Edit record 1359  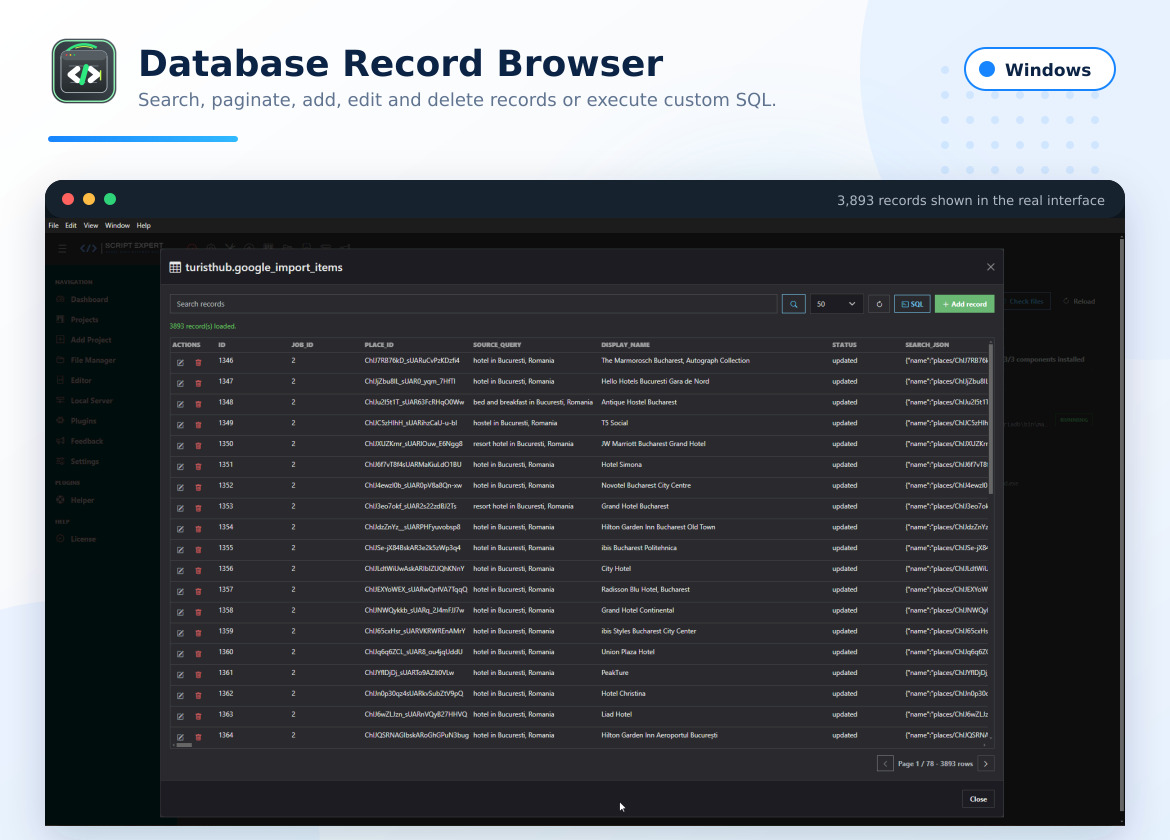click(x=180, y=633)
